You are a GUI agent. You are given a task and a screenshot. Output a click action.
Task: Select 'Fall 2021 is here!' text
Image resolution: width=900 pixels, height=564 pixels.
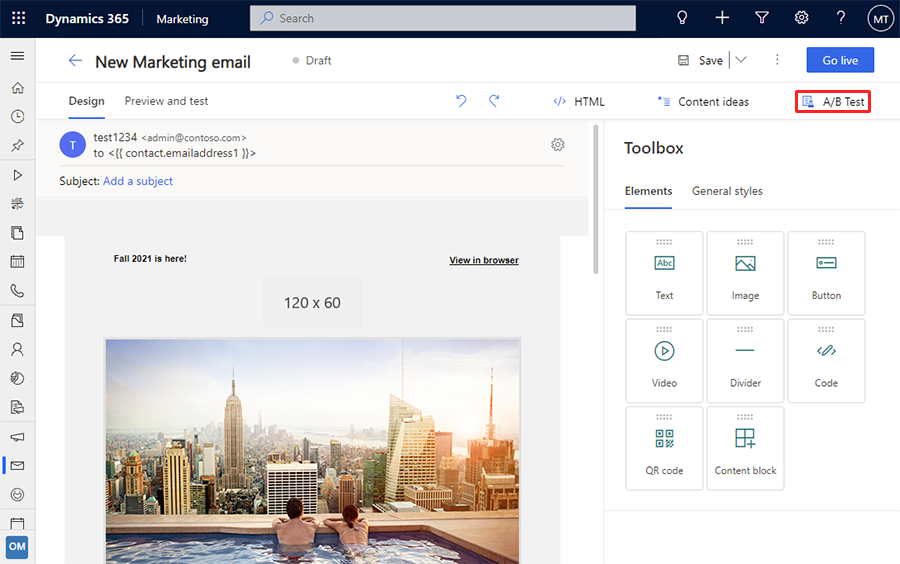click(x=150, y=259)
